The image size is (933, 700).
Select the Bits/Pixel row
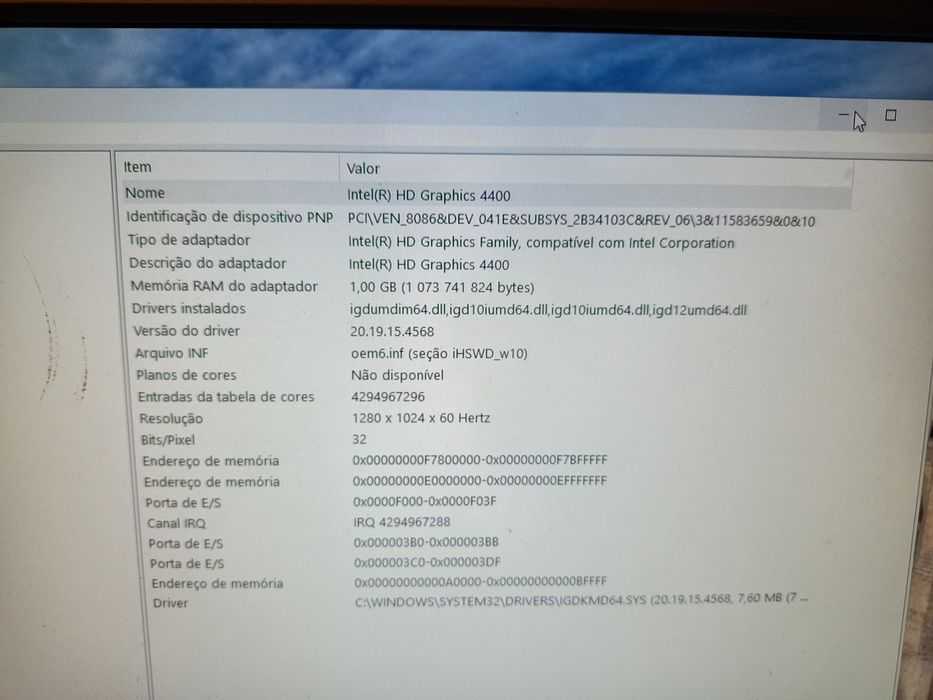click(253, 439)
